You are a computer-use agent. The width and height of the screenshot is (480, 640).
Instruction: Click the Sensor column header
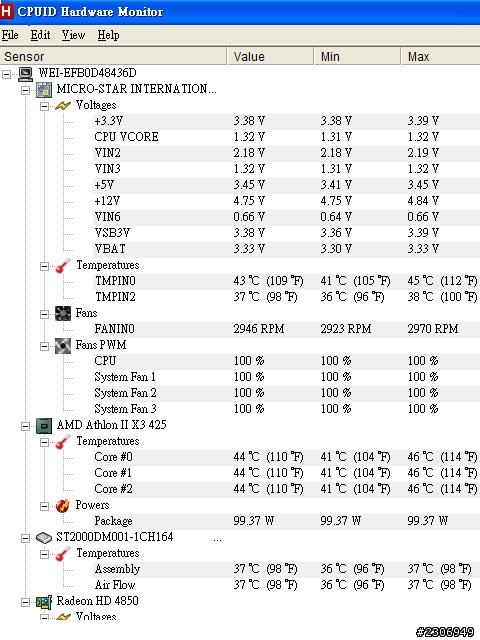point(113,56)
